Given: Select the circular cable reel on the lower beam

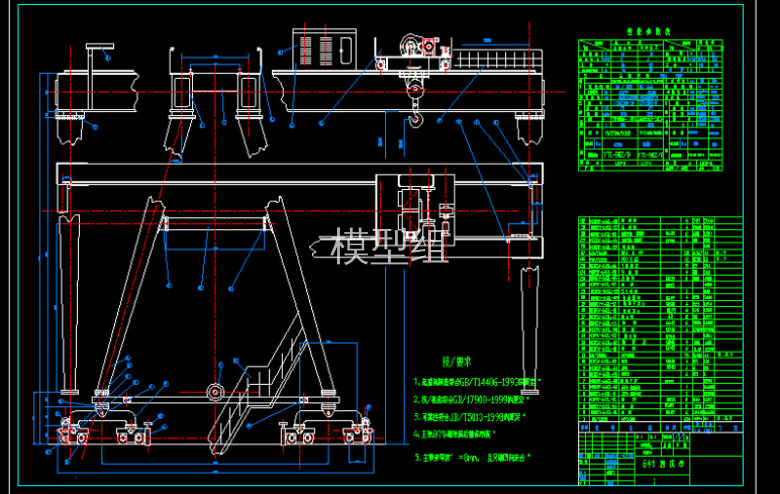Looking at the screenshot, I should click(x=215, y=392).
